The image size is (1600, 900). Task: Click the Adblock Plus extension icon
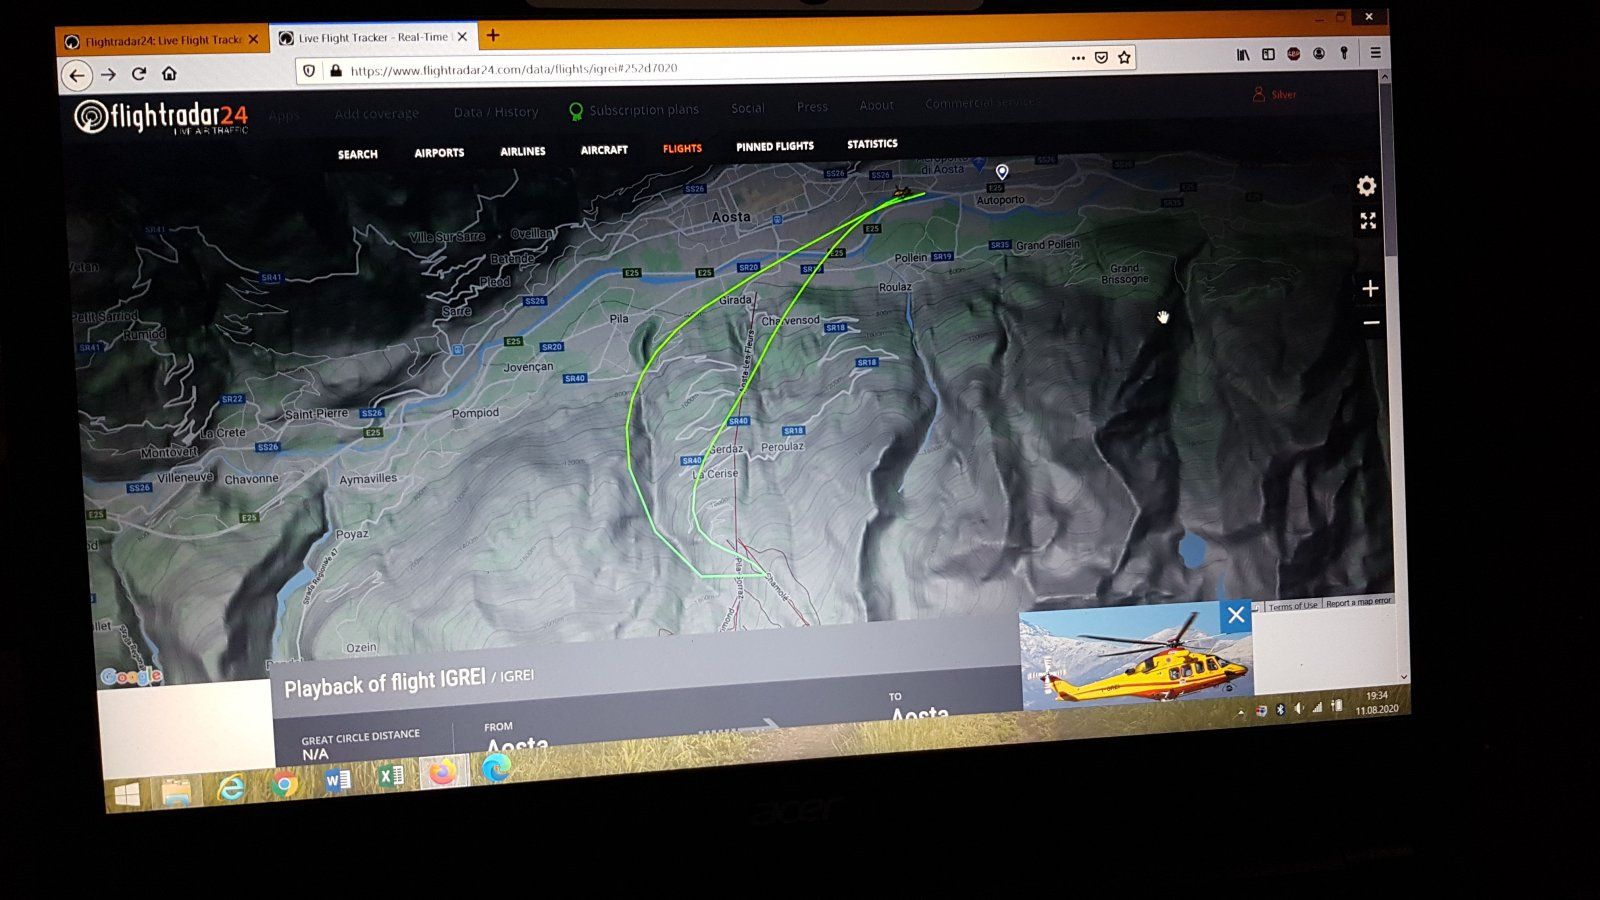(1293, 54)
